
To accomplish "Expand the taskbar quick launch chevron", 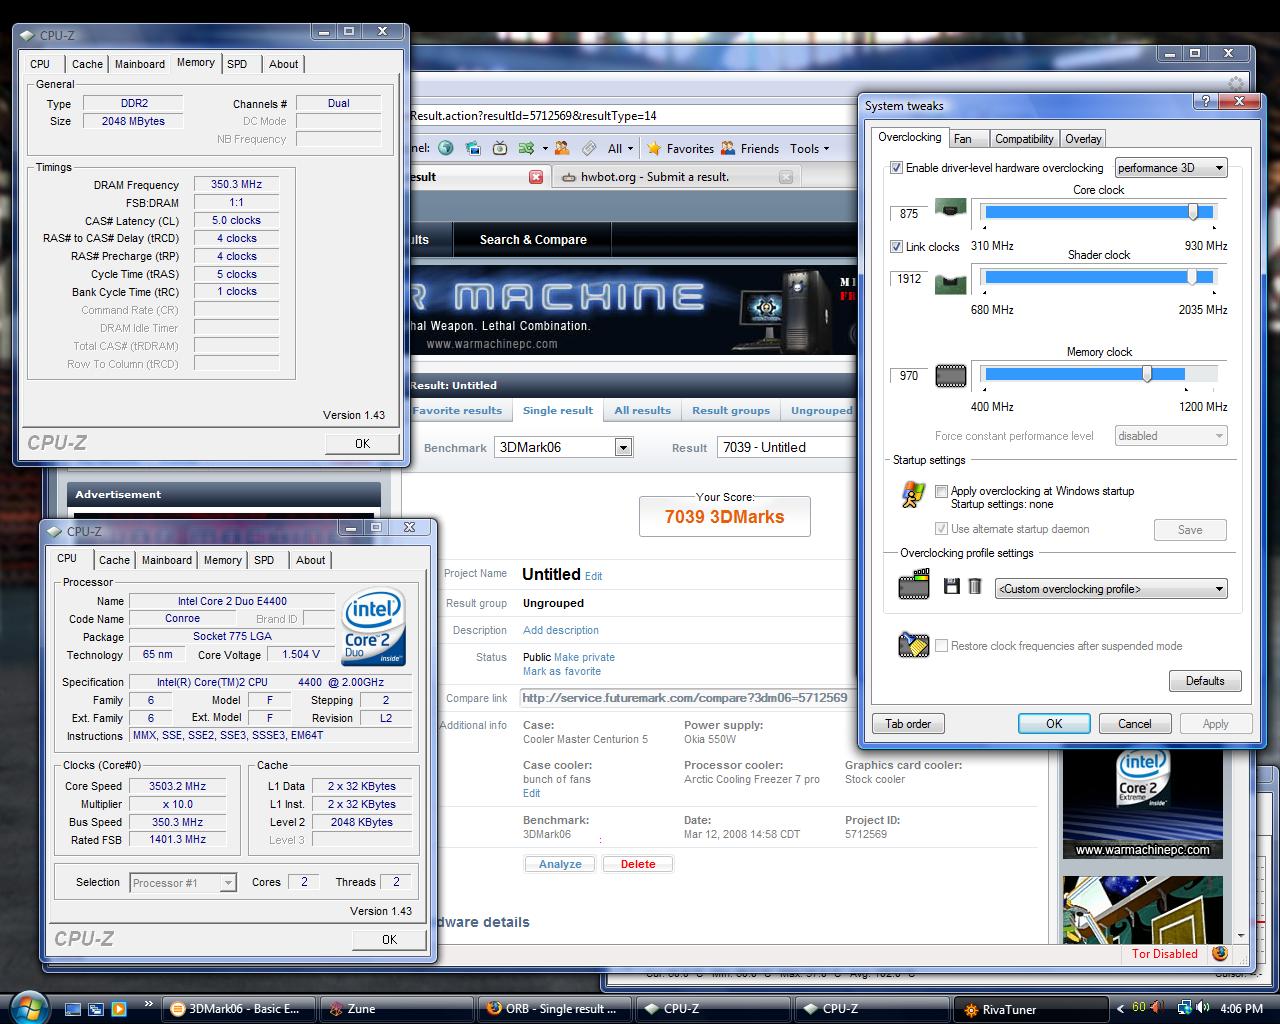I will 149,1003.
